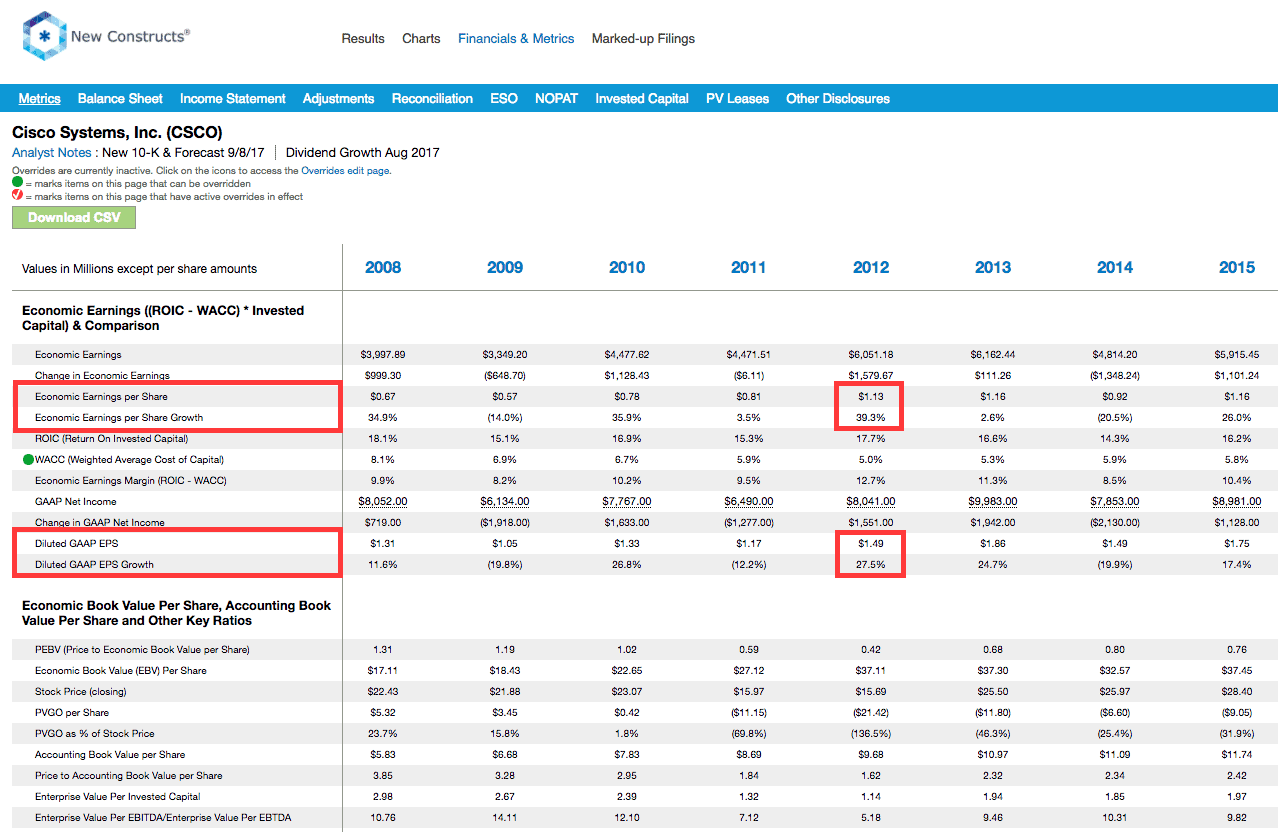Switch to the Income Statement tab
The width and height of the screenshot is (1278, 832).
coord(233,98)
